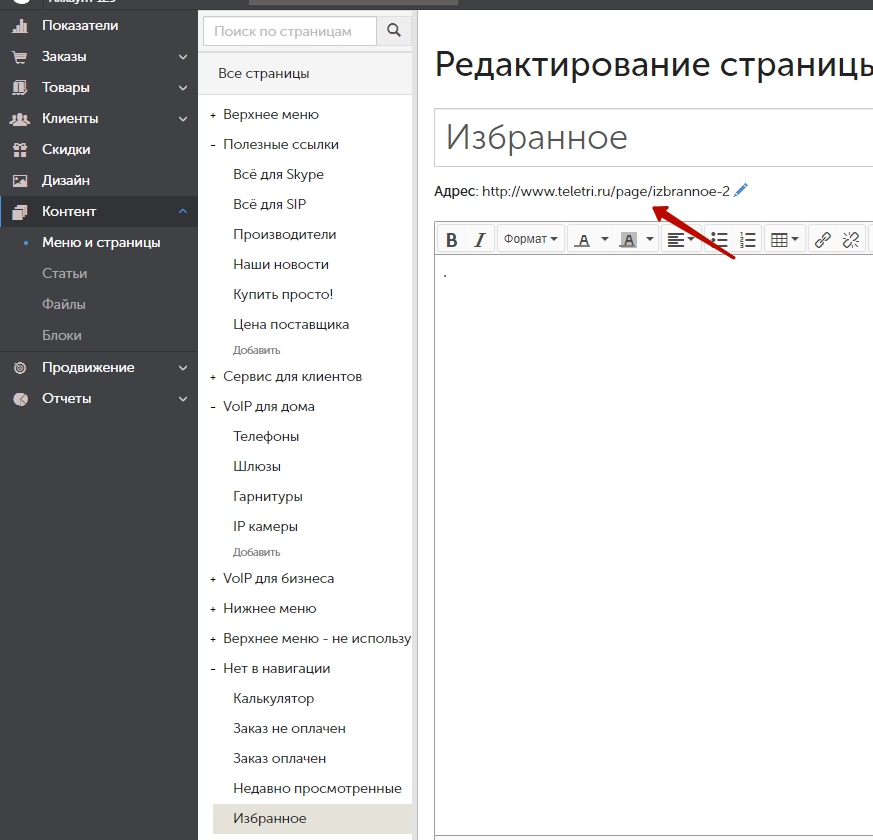
Task: Expand the Верхнее меню tree node
Action: [213, 115]
